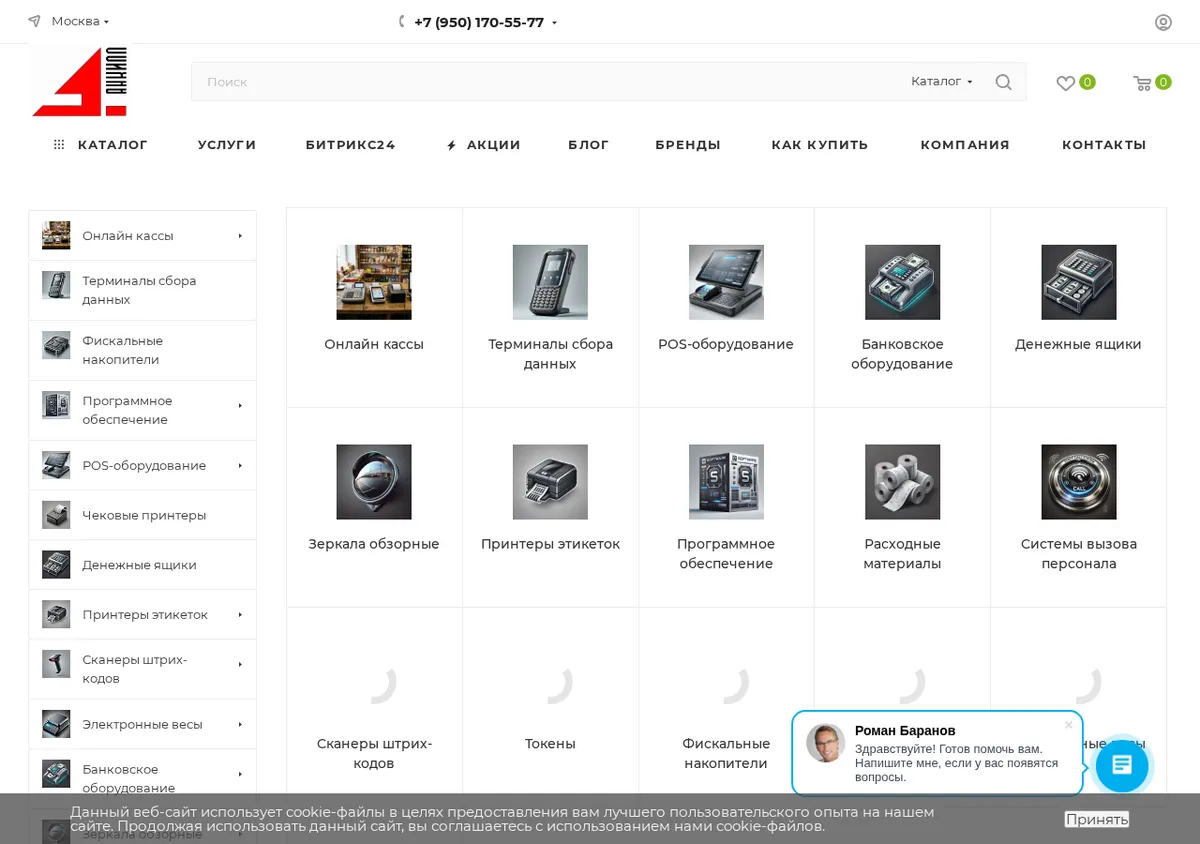
Task: Open КАТАЛОГ in the main navigation
Action: click(101, 145)
